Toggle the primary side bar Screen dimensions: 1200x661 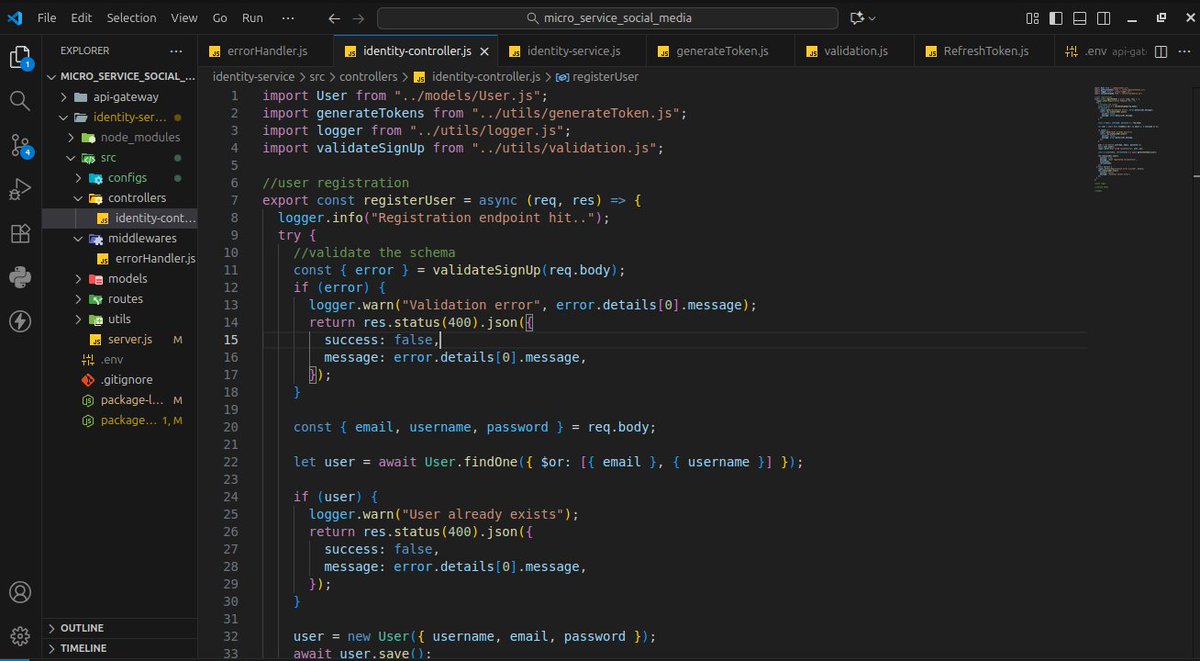(1055, 18)
